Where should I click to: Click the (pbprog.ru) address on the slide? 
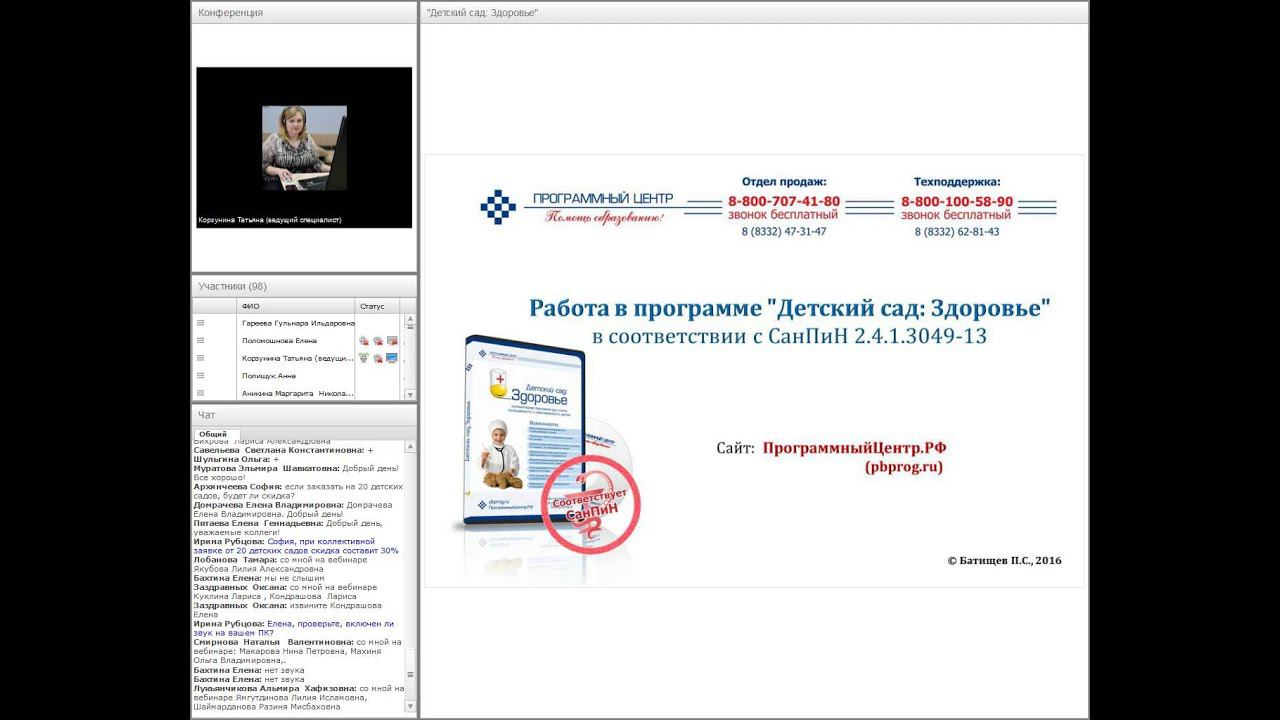[904, 467]
